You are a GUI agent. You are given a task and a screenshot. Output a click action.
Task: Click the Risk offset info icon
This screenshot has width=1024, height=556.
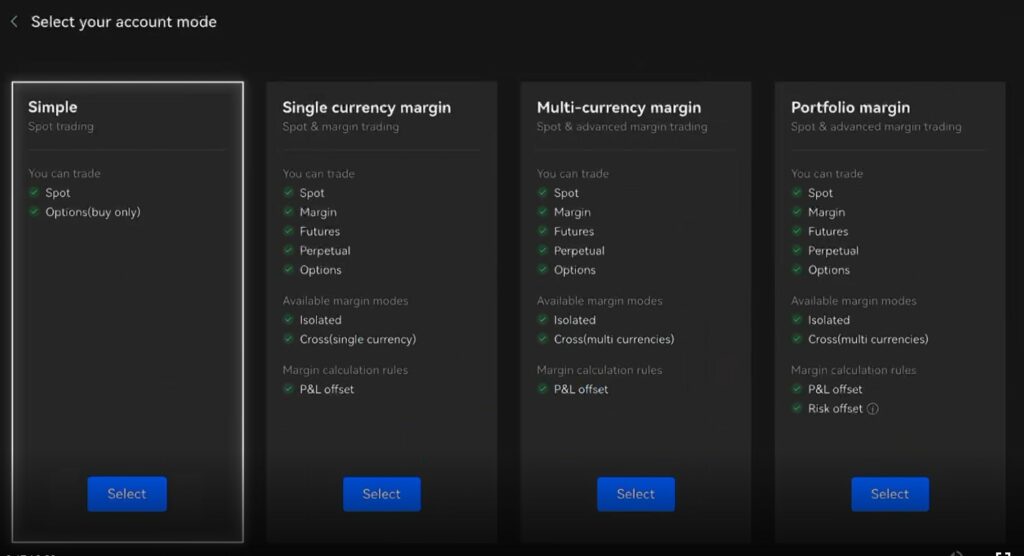pyautogui.click(x=873, y=409)
